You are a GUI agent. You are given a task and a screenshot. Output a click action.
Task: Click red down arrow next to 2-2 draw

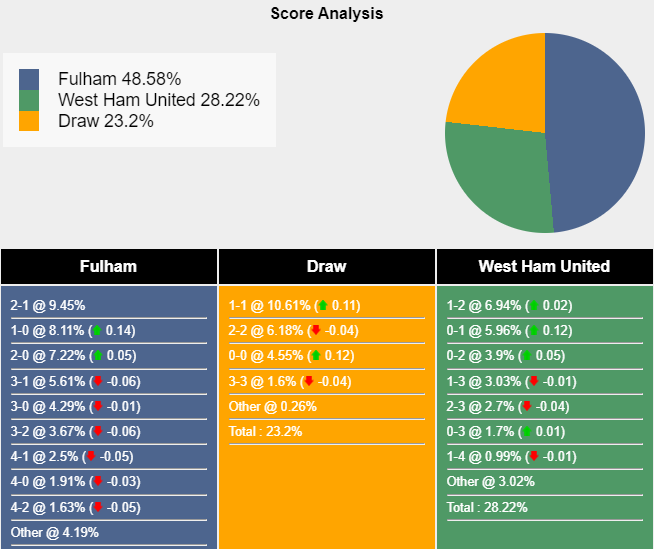(x=316, y=331)
